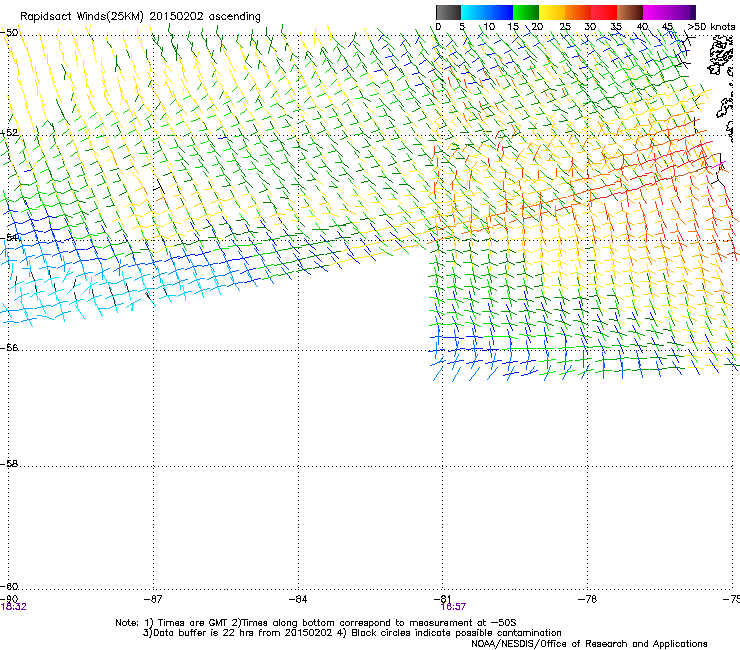This screenshot has width=740, height=650.
Task: Click the legend tick label '35'
Action: [x=616, y=26]
